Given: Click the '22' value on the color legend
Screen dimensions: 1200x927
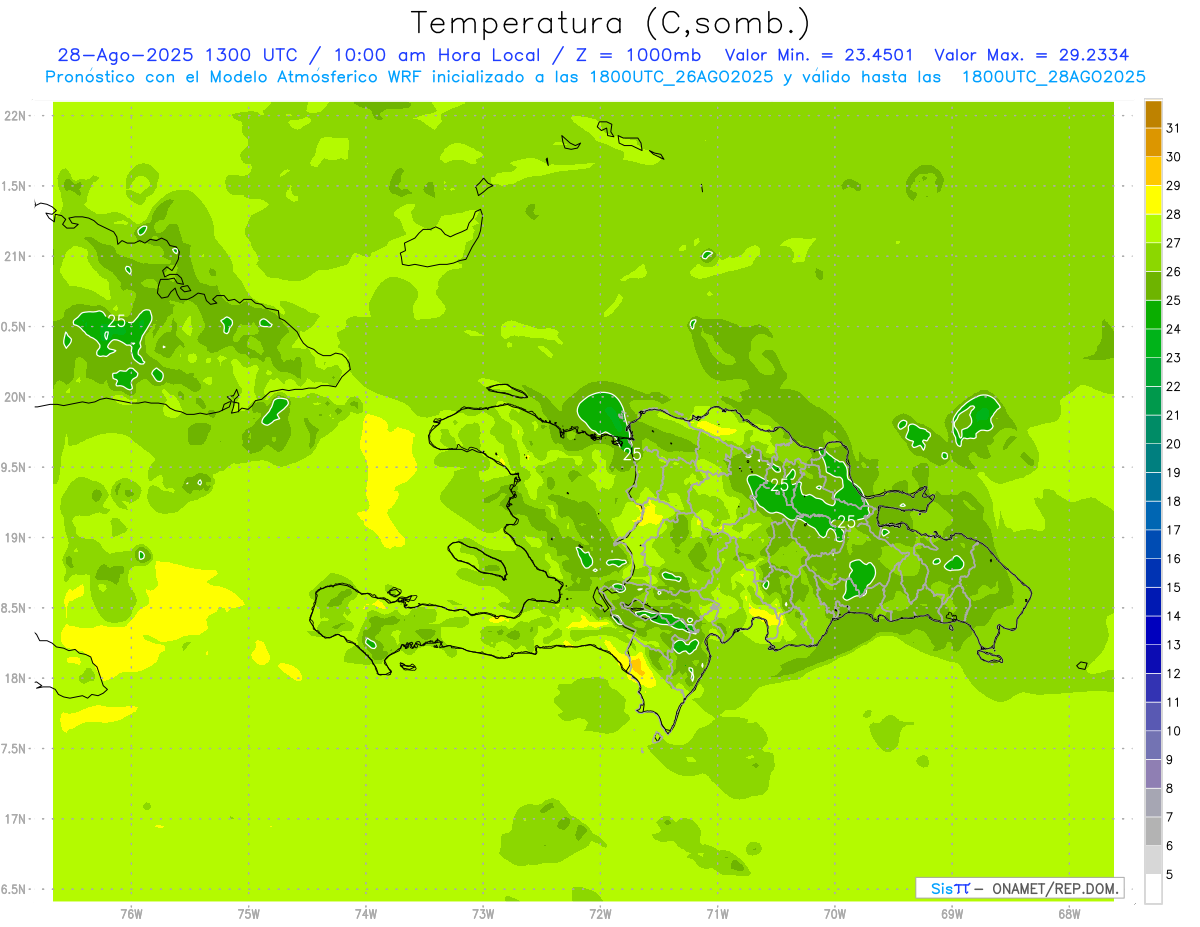Looking at the screenshot, I should tap(1173, 387).
